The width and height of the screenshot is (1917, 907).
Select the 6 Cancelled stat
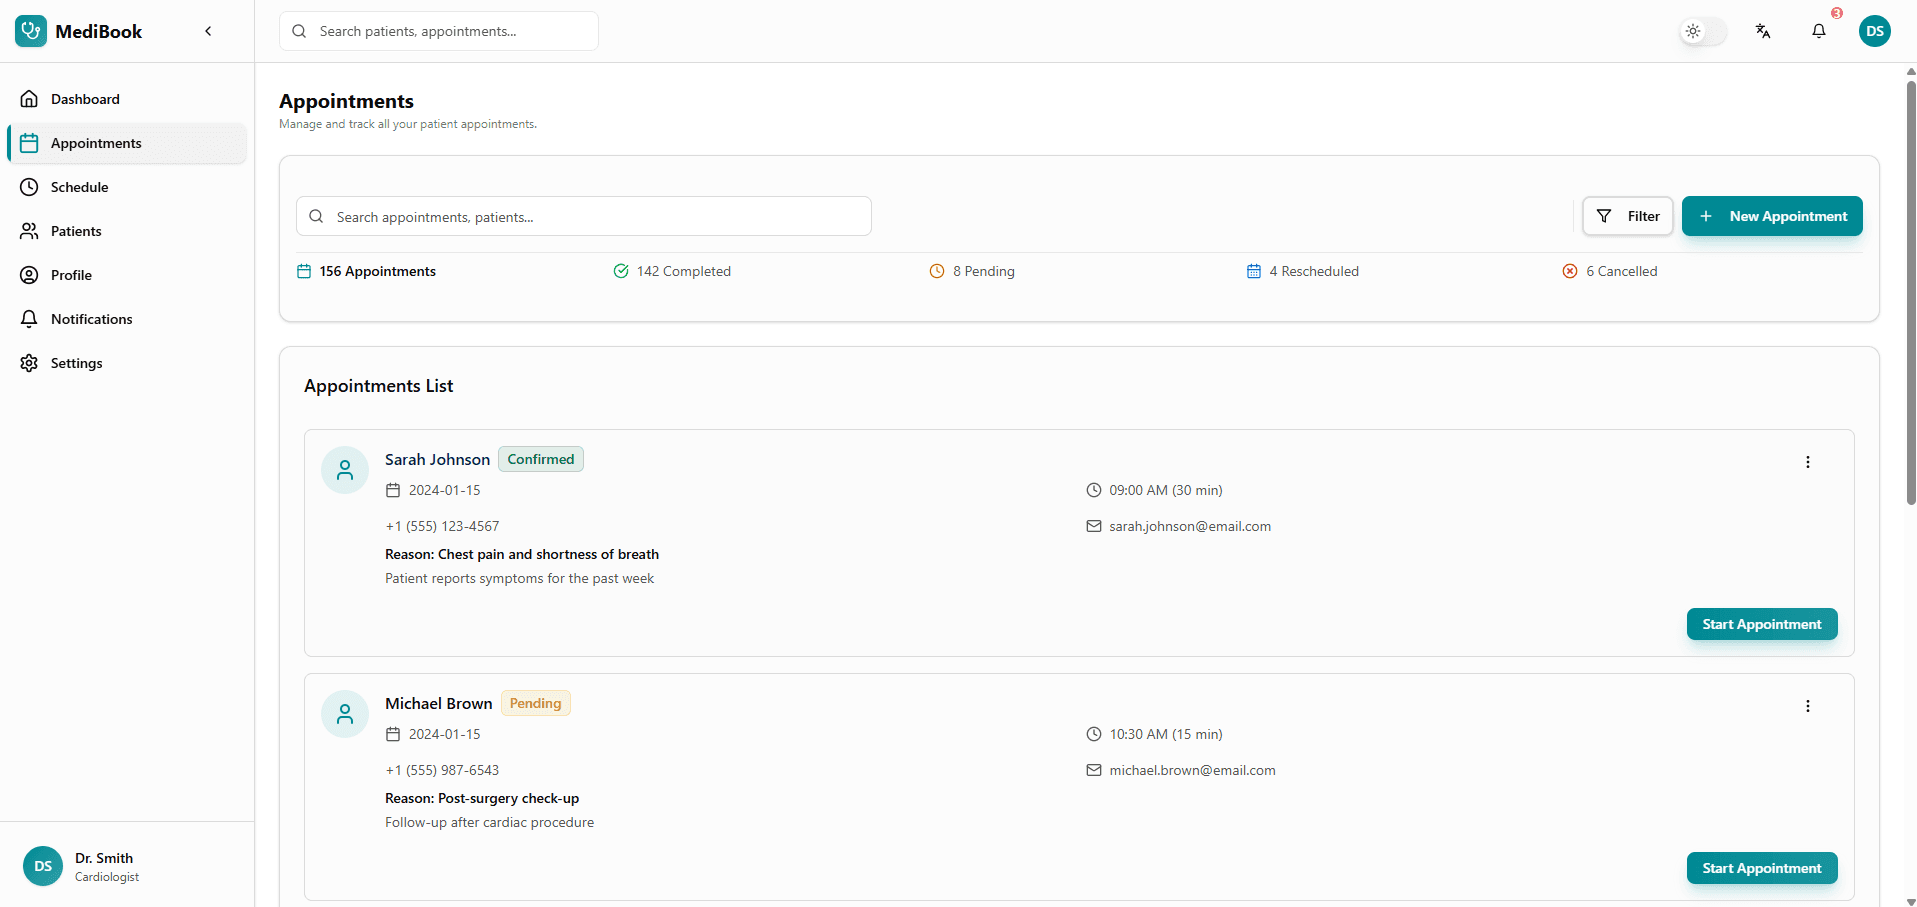(x=1610, y=271)
